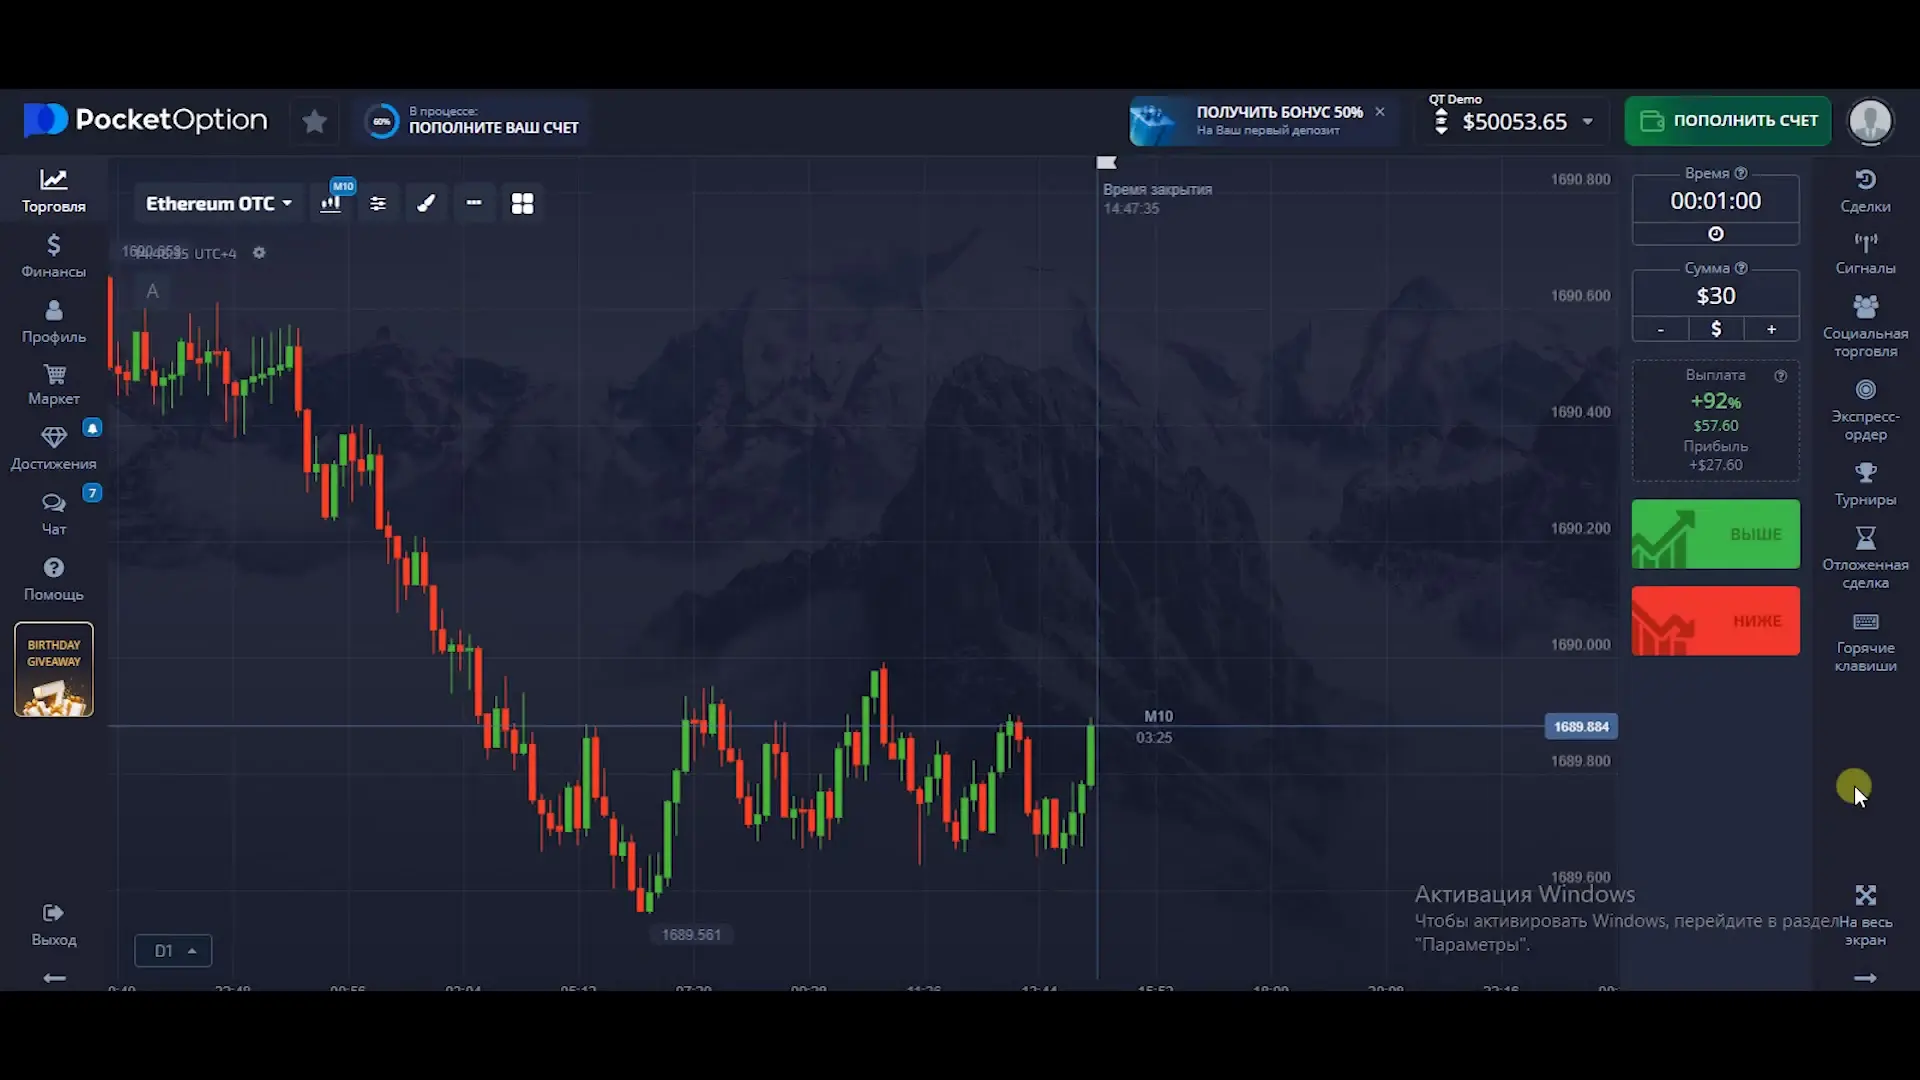This screenshot has height=1080, width=1920.
Task: Increase trade amount with plus stepper
Action: tap(1771, 329)
